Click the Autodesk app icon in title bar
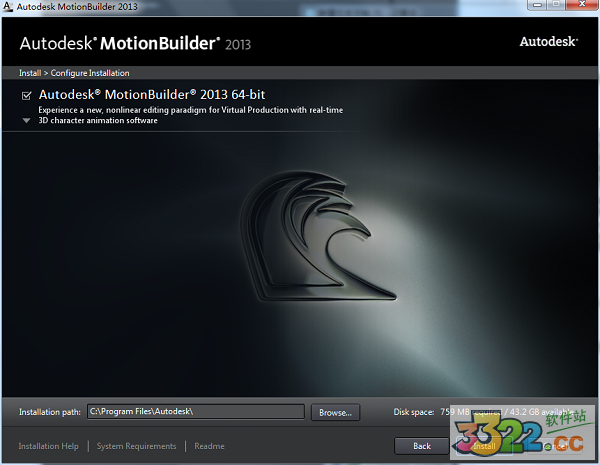 pos(7,7)
